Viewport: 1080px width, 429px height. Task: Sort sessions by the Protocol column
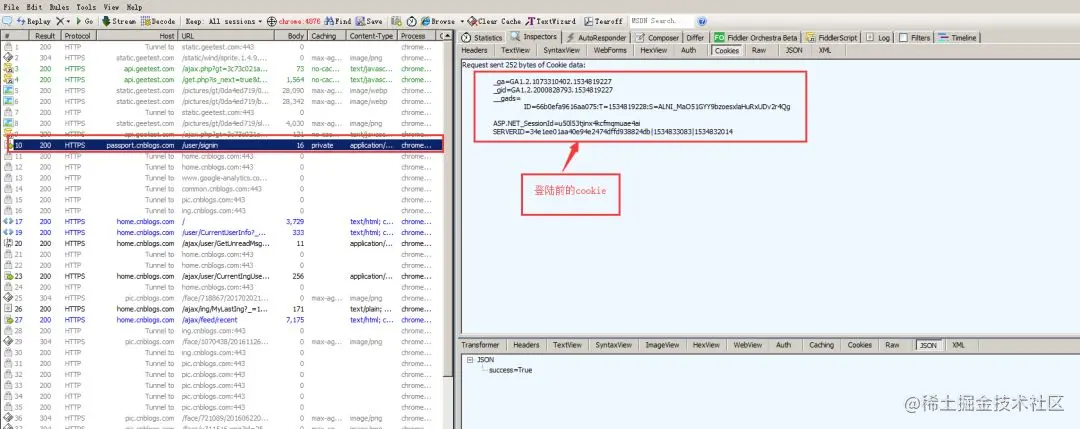pyautogui.click(x=79, y=36)
